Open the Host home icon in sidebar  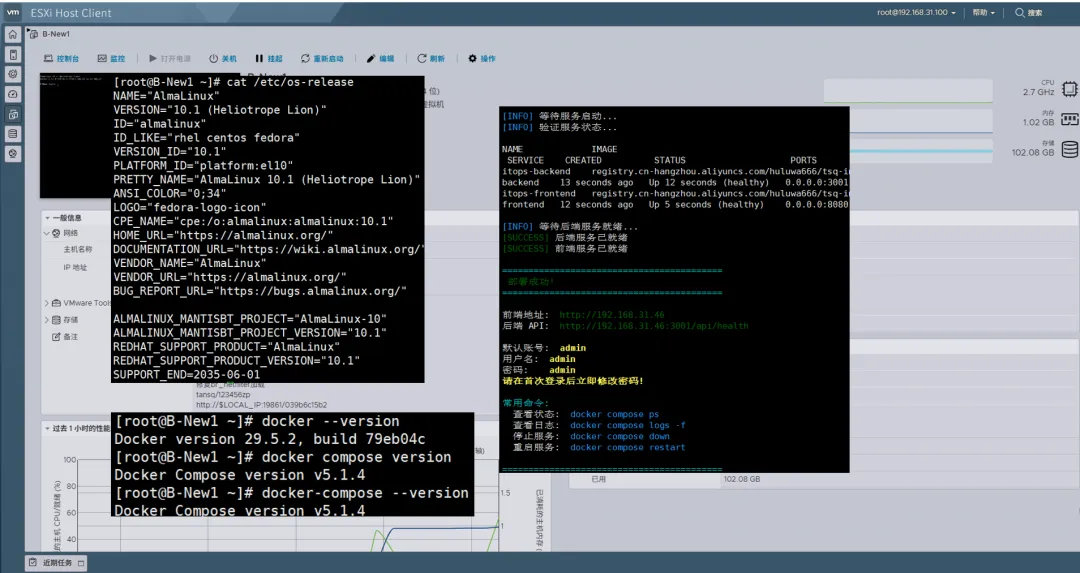[12, 34]
